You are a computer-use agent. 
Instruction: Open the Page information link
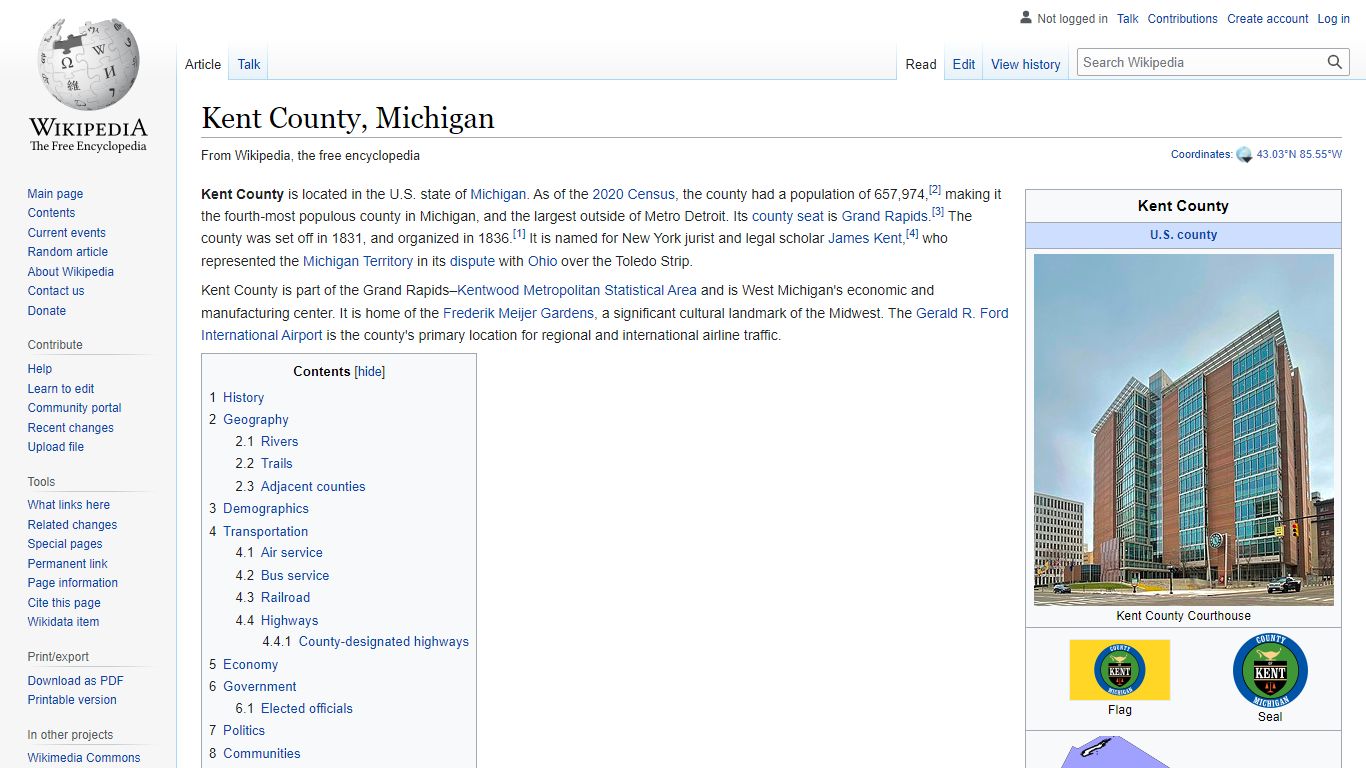coord(72,583)
